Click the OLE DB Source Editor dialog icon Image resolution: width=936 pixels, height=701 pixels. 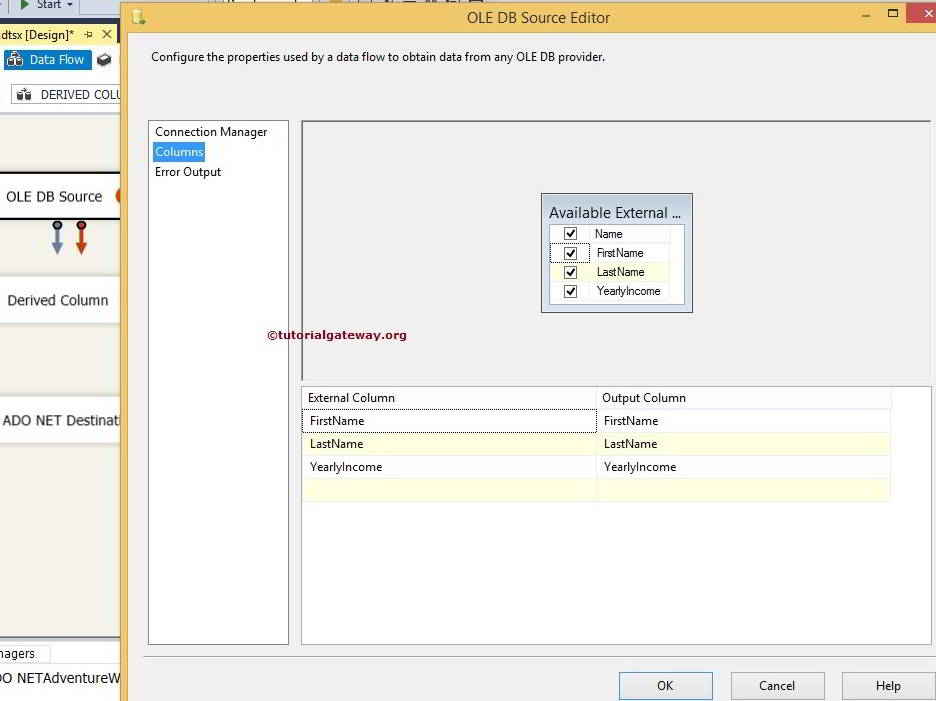(x=138, y=17)
